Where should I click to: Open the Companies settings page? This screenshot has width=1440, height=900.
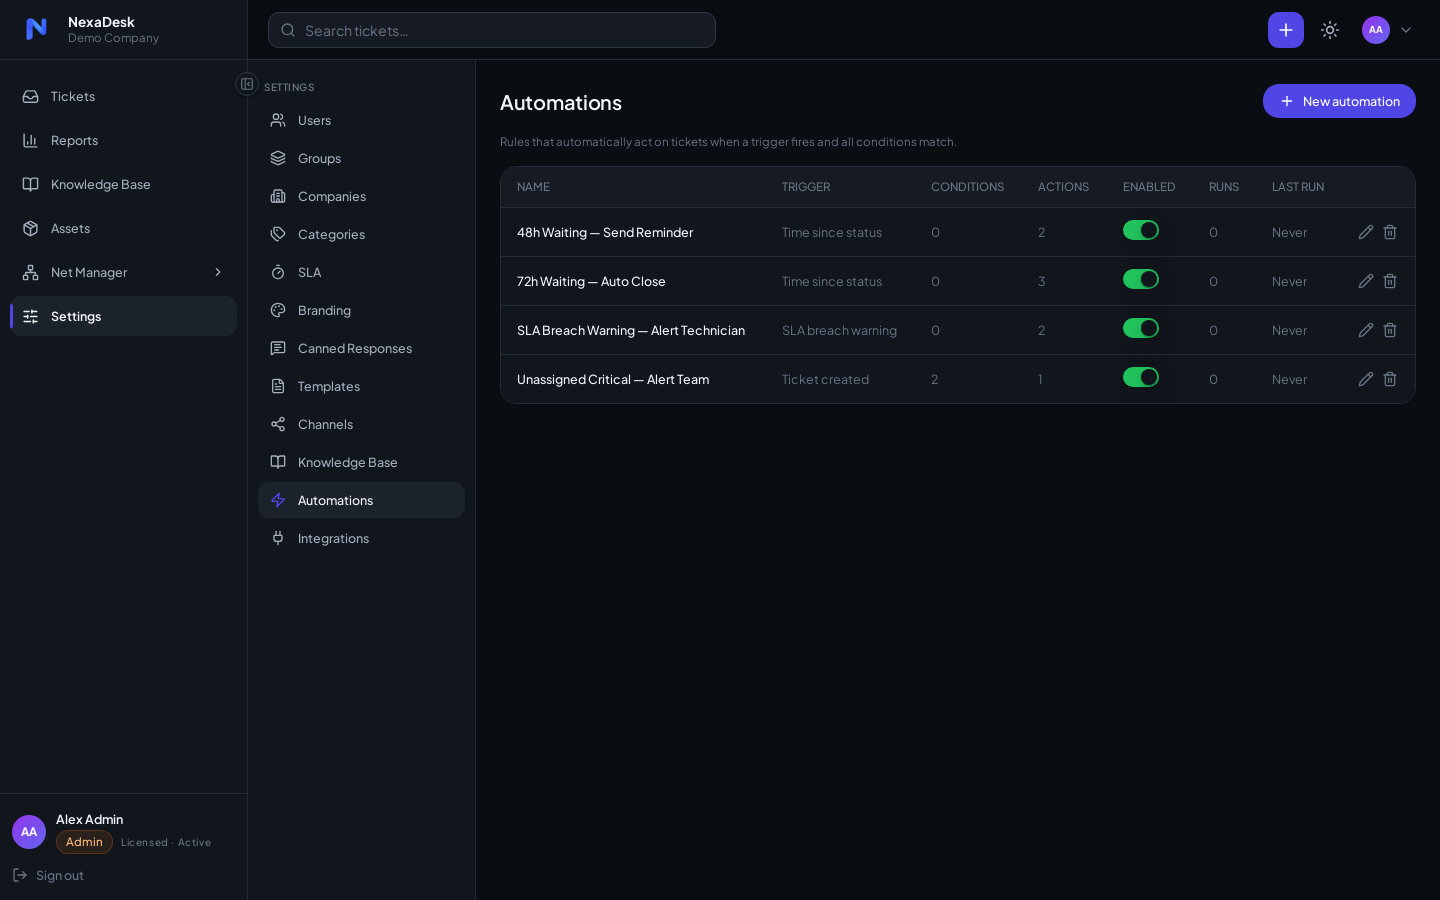(x=361, y=196)
